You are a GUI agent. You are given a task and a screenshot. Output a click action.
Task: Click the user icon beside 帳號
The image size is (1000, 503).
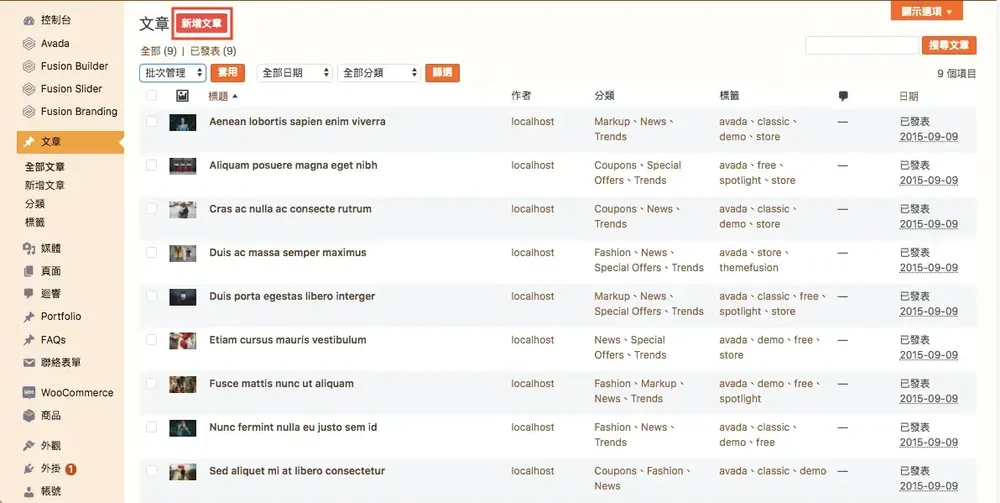tap(29, 492)
